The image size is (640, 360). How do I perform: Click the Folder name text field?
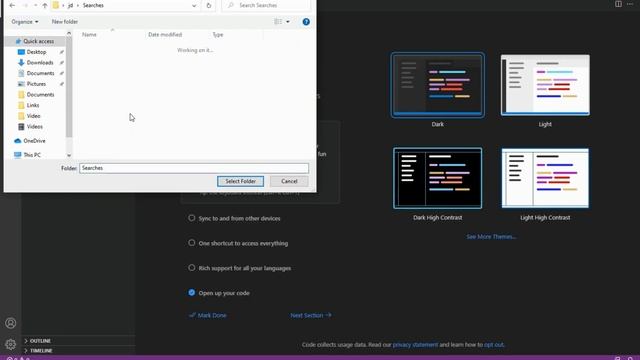point(194,168)
